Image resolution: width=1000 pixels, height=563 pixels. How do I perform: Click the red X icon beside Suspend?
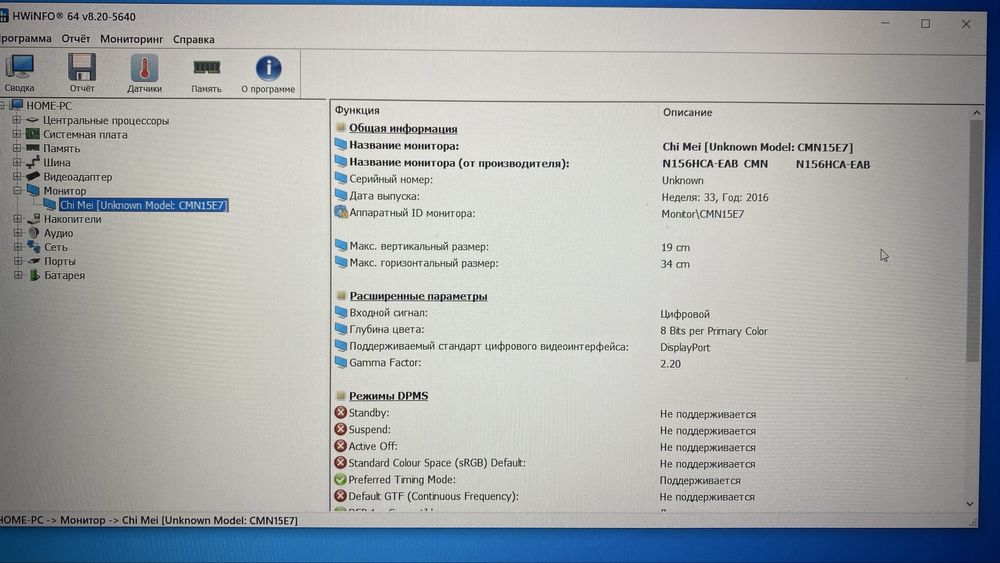(x=341, y=429)
